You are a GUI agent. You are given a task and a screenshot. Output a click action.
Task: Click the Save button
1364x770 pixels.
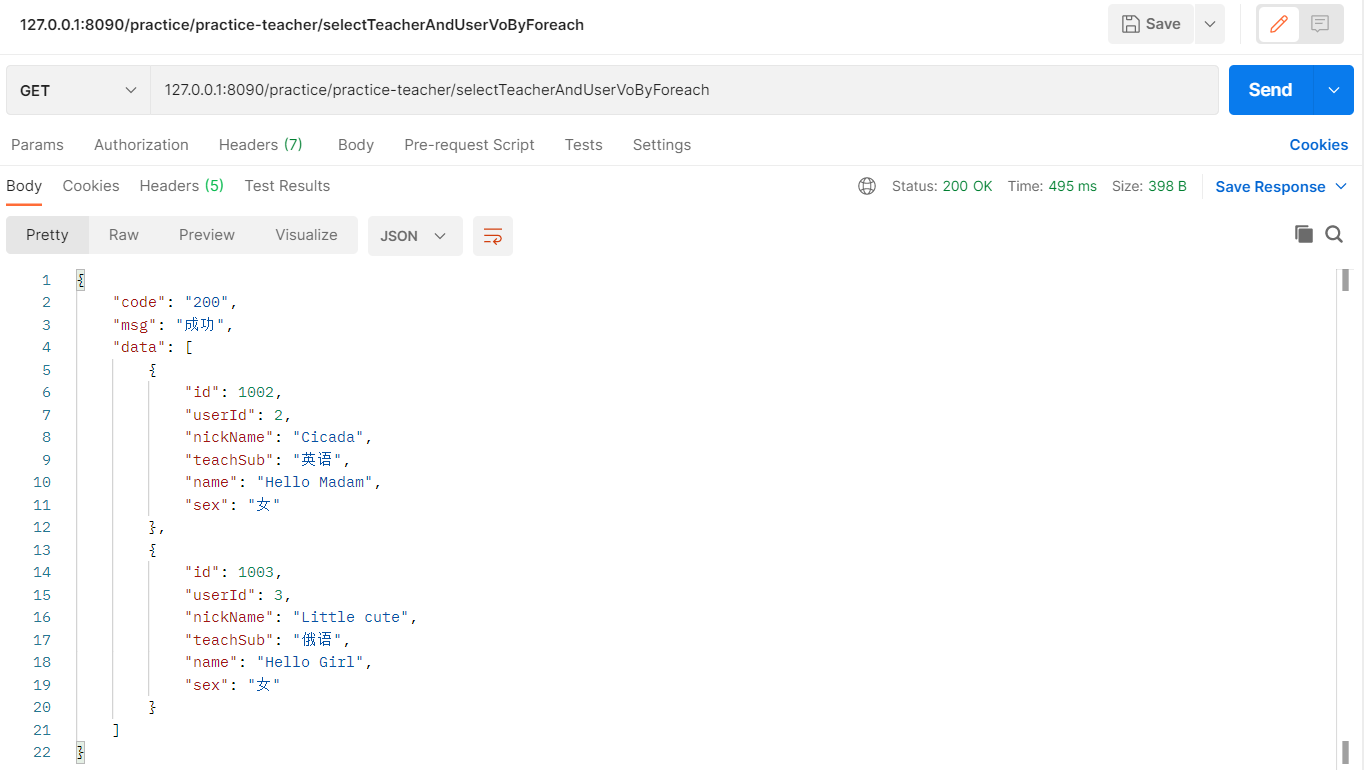tap(1151, 24)
